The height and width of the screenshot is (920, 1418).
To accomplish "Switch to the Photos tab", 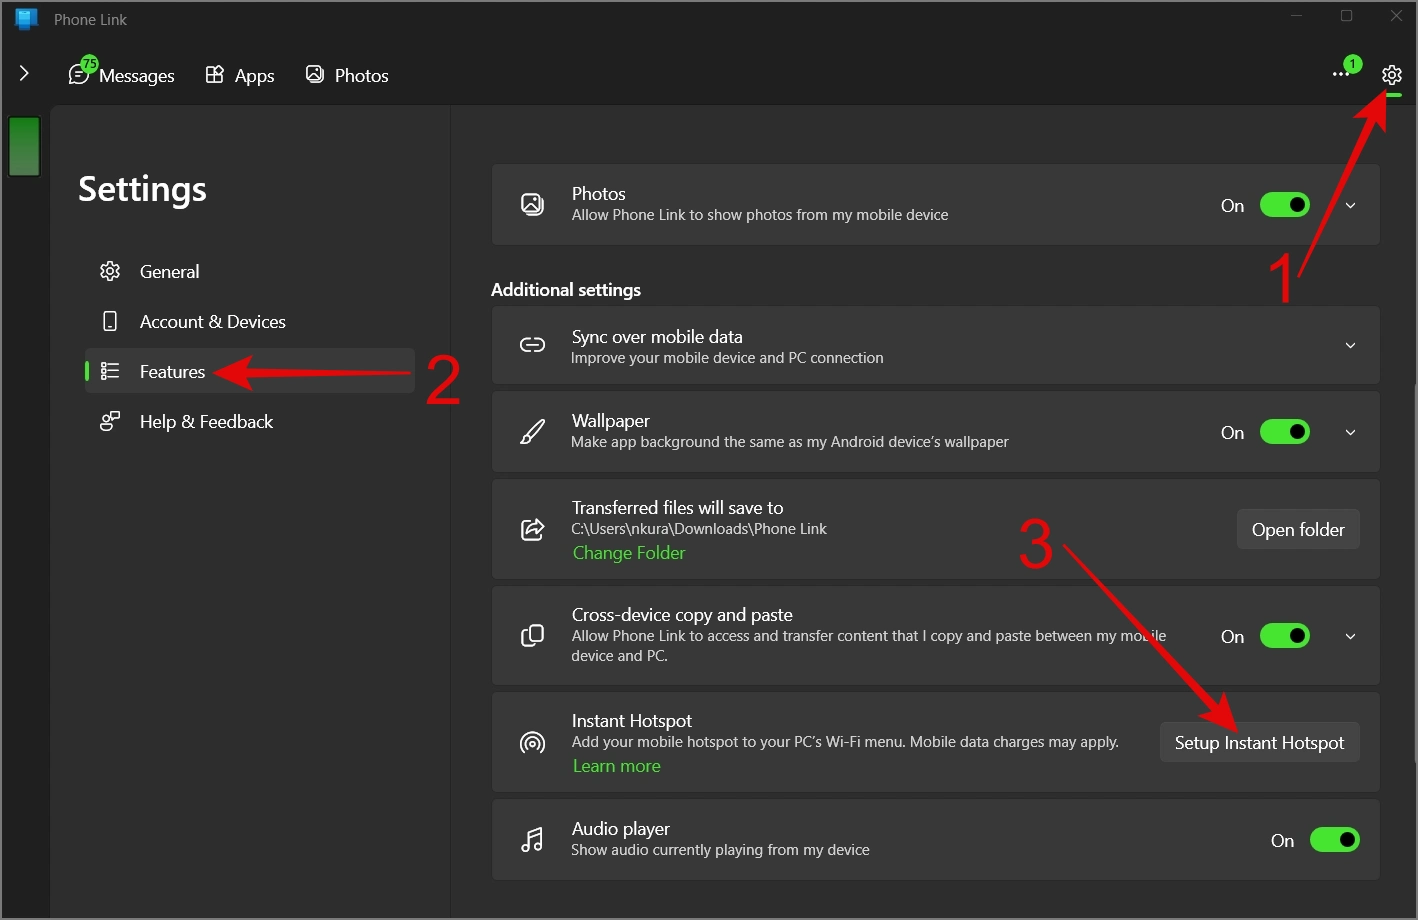I will click(347, 75).
